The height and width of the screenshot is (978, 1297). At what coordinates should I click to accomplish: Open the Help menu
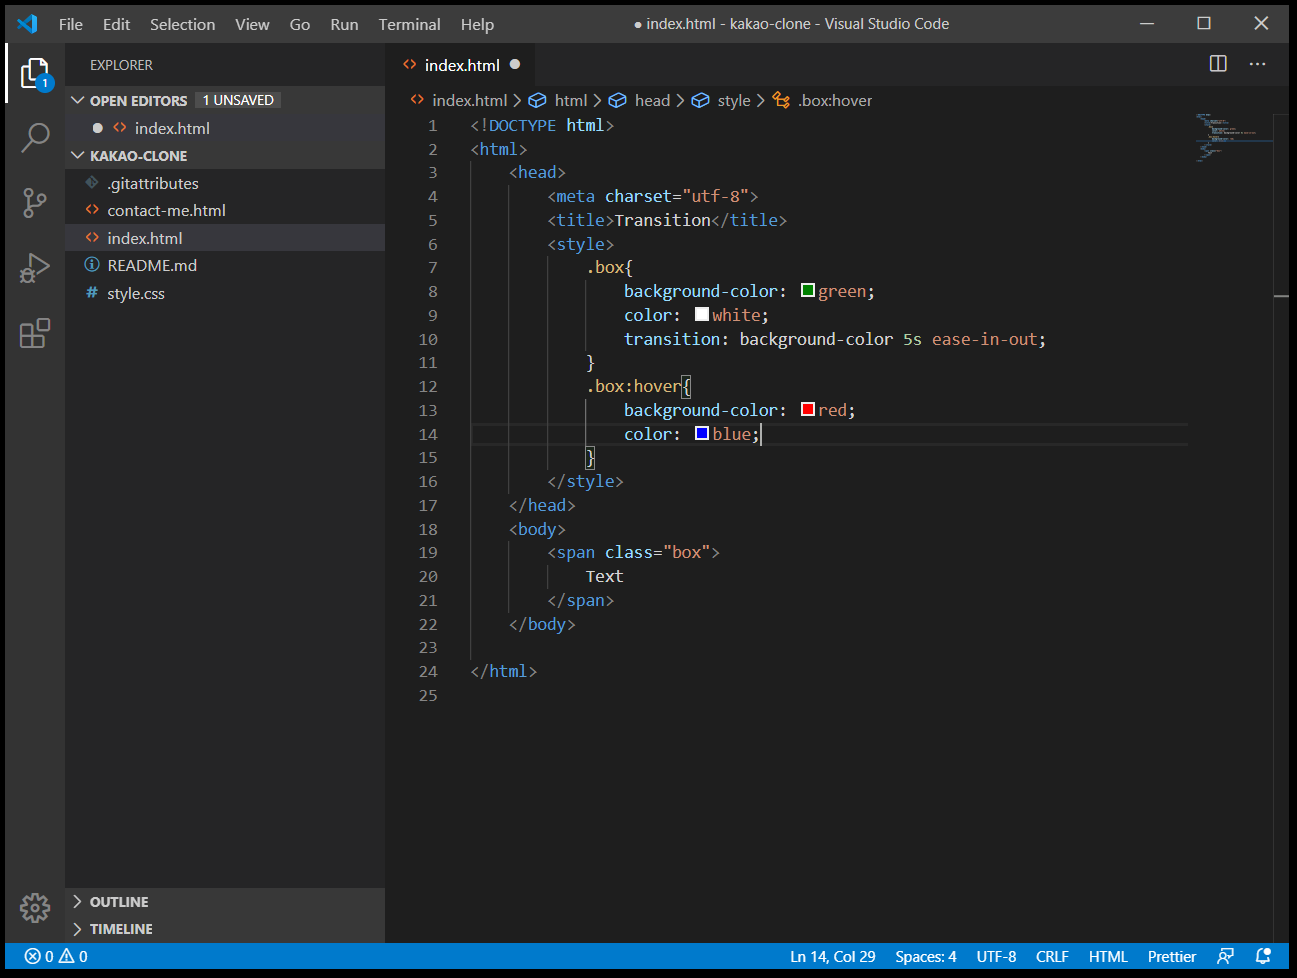[477, 24]
